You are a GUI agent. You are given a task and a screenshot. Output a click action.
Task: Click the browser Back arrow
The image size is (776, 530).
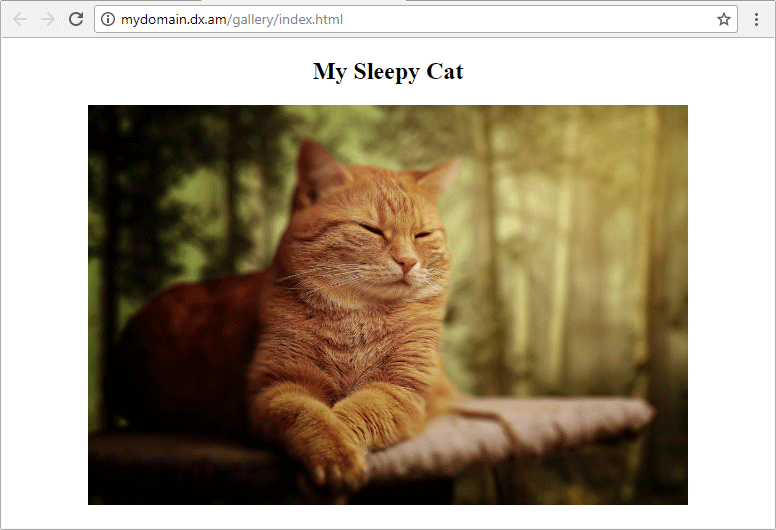point(20,19)
